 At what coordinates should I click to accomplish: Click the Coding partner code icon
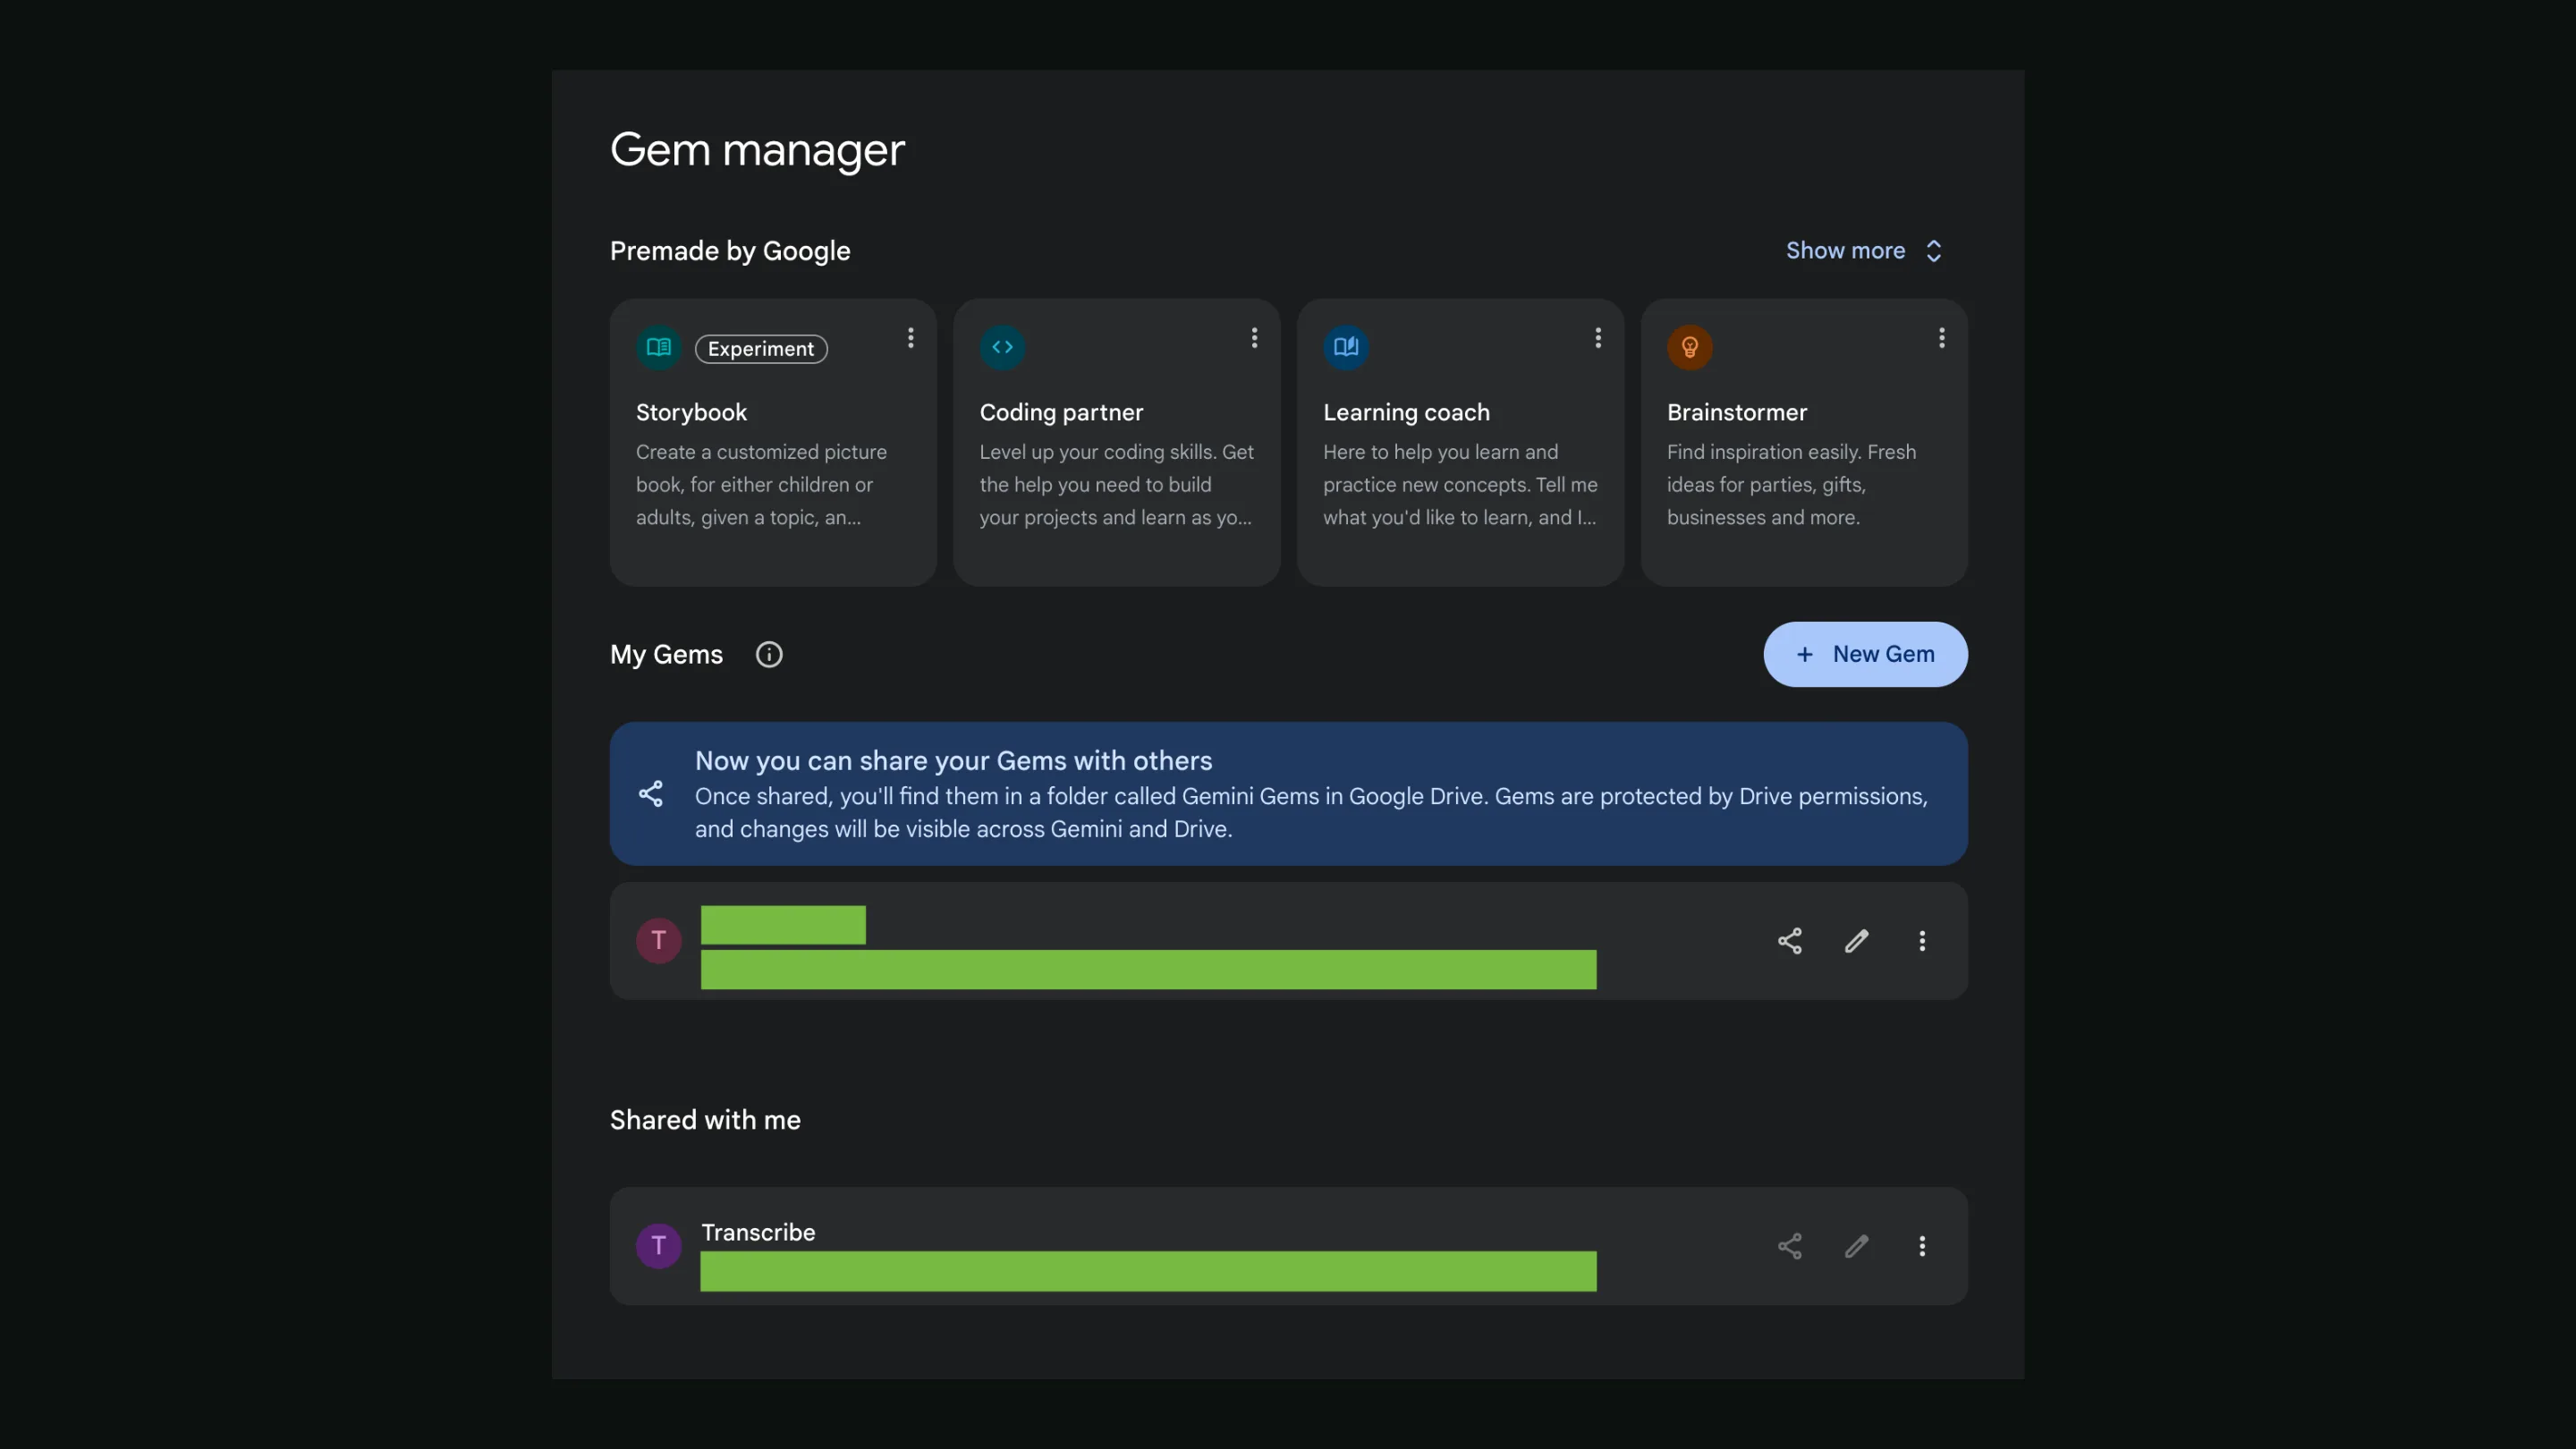pyautogui.click(x=1002, y=347)
